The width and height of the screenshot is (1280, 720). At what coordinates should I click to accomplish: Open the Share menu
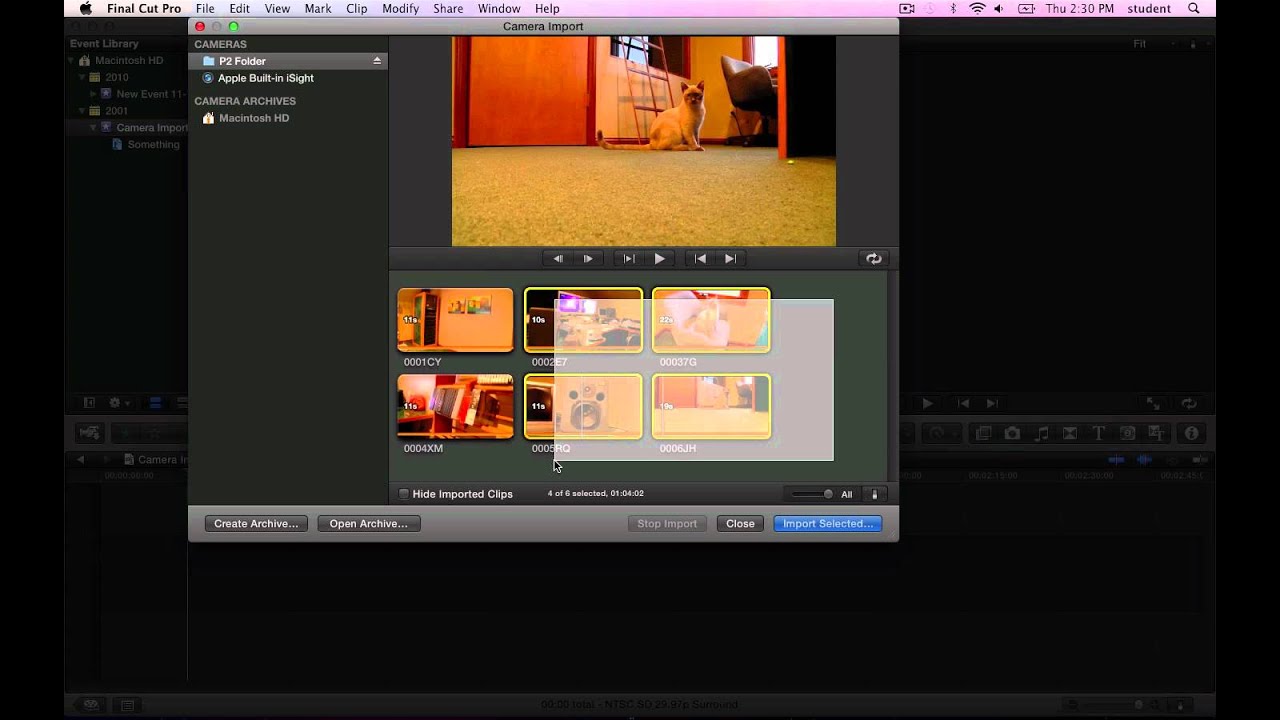pyautogui.click(x=448, y=8)
